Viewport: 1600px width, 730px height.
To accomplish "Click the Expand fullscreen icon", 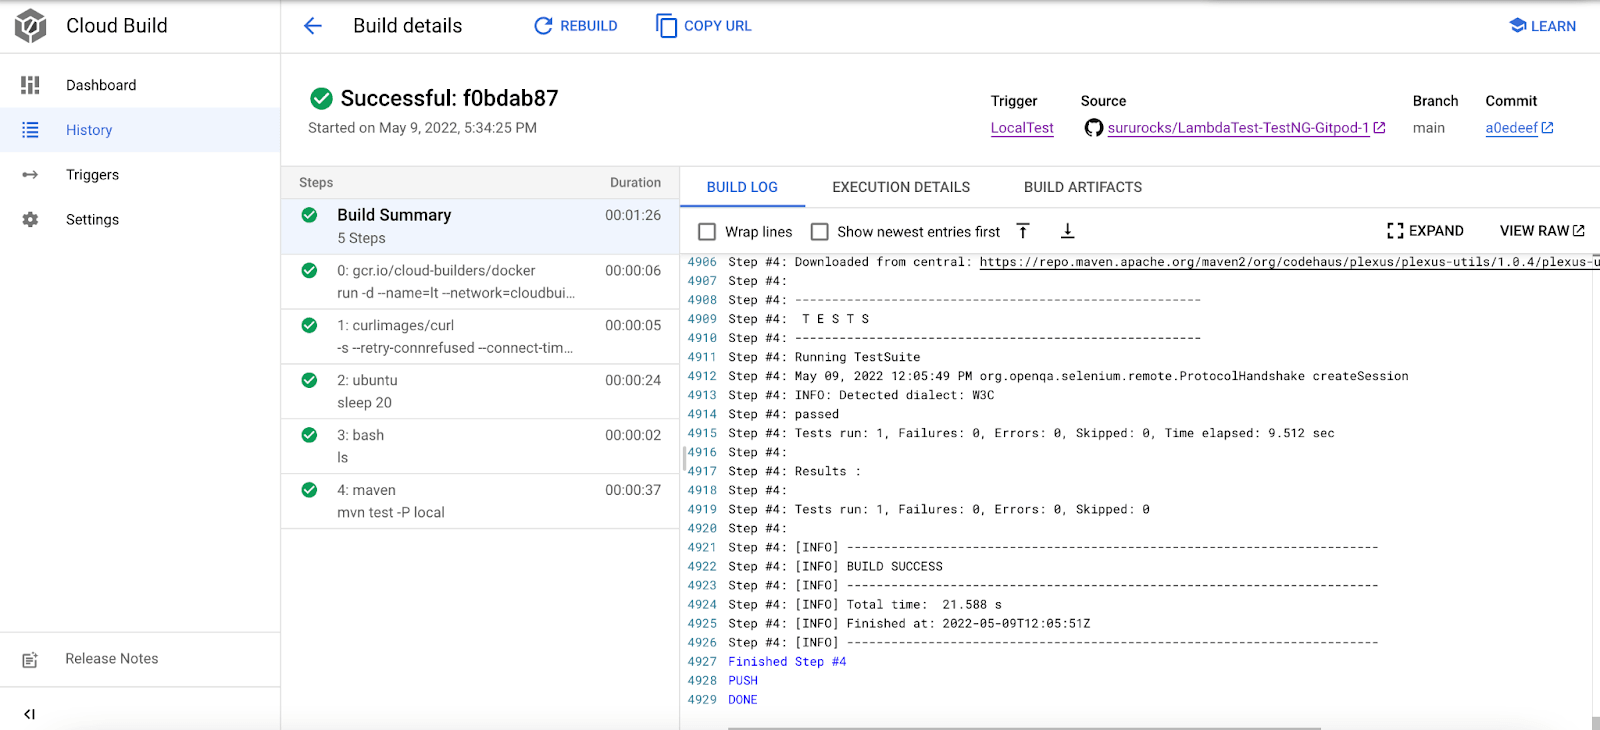I will (1395, 231).
